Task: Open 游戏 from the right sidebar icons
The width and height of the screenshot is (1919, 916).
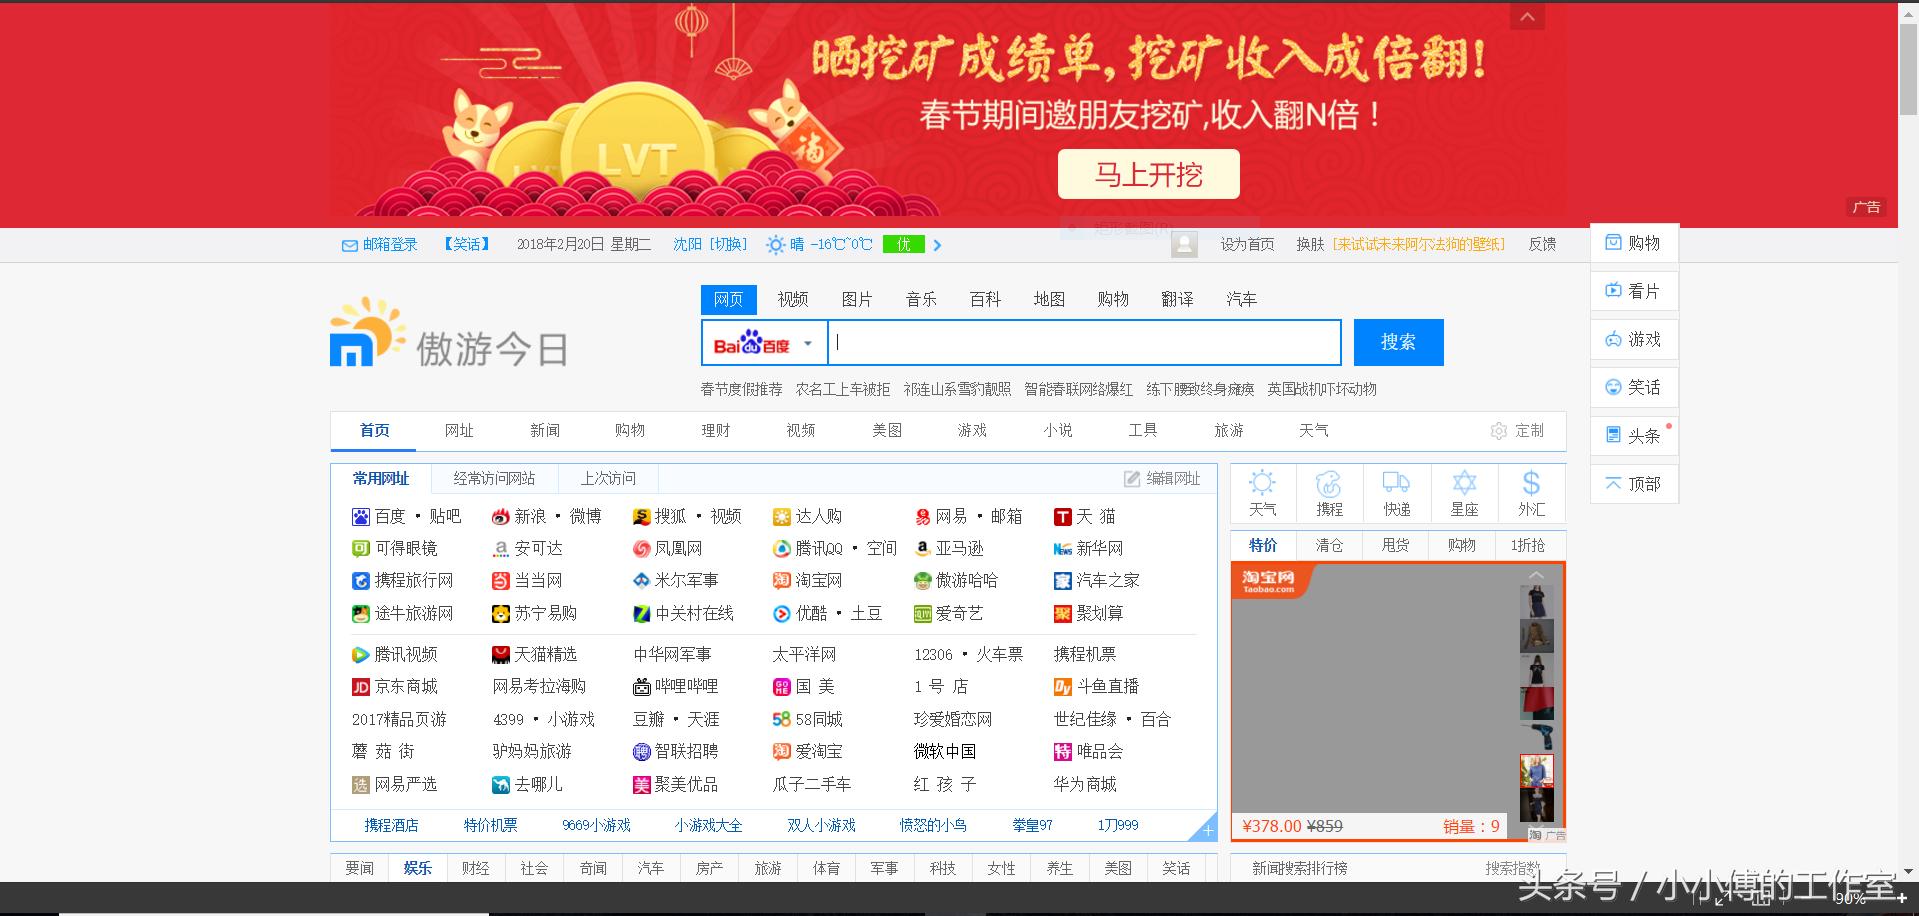Action: coord(1633,339)
